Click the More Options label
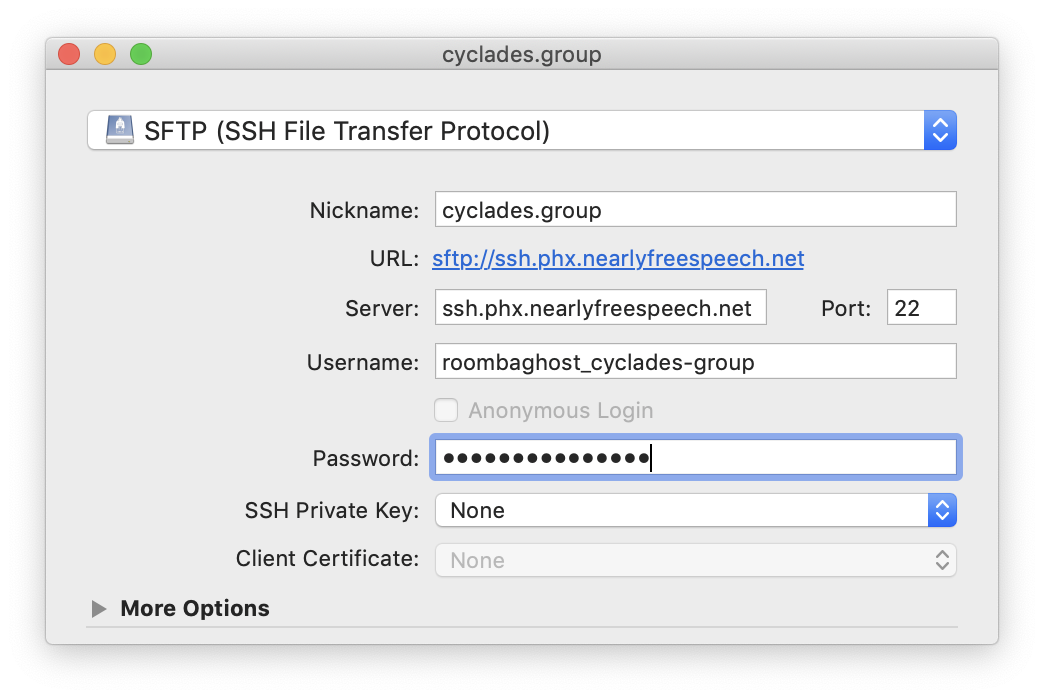Image resolution: width=1044 pixels, height=698 pixels. pos(195,608)
